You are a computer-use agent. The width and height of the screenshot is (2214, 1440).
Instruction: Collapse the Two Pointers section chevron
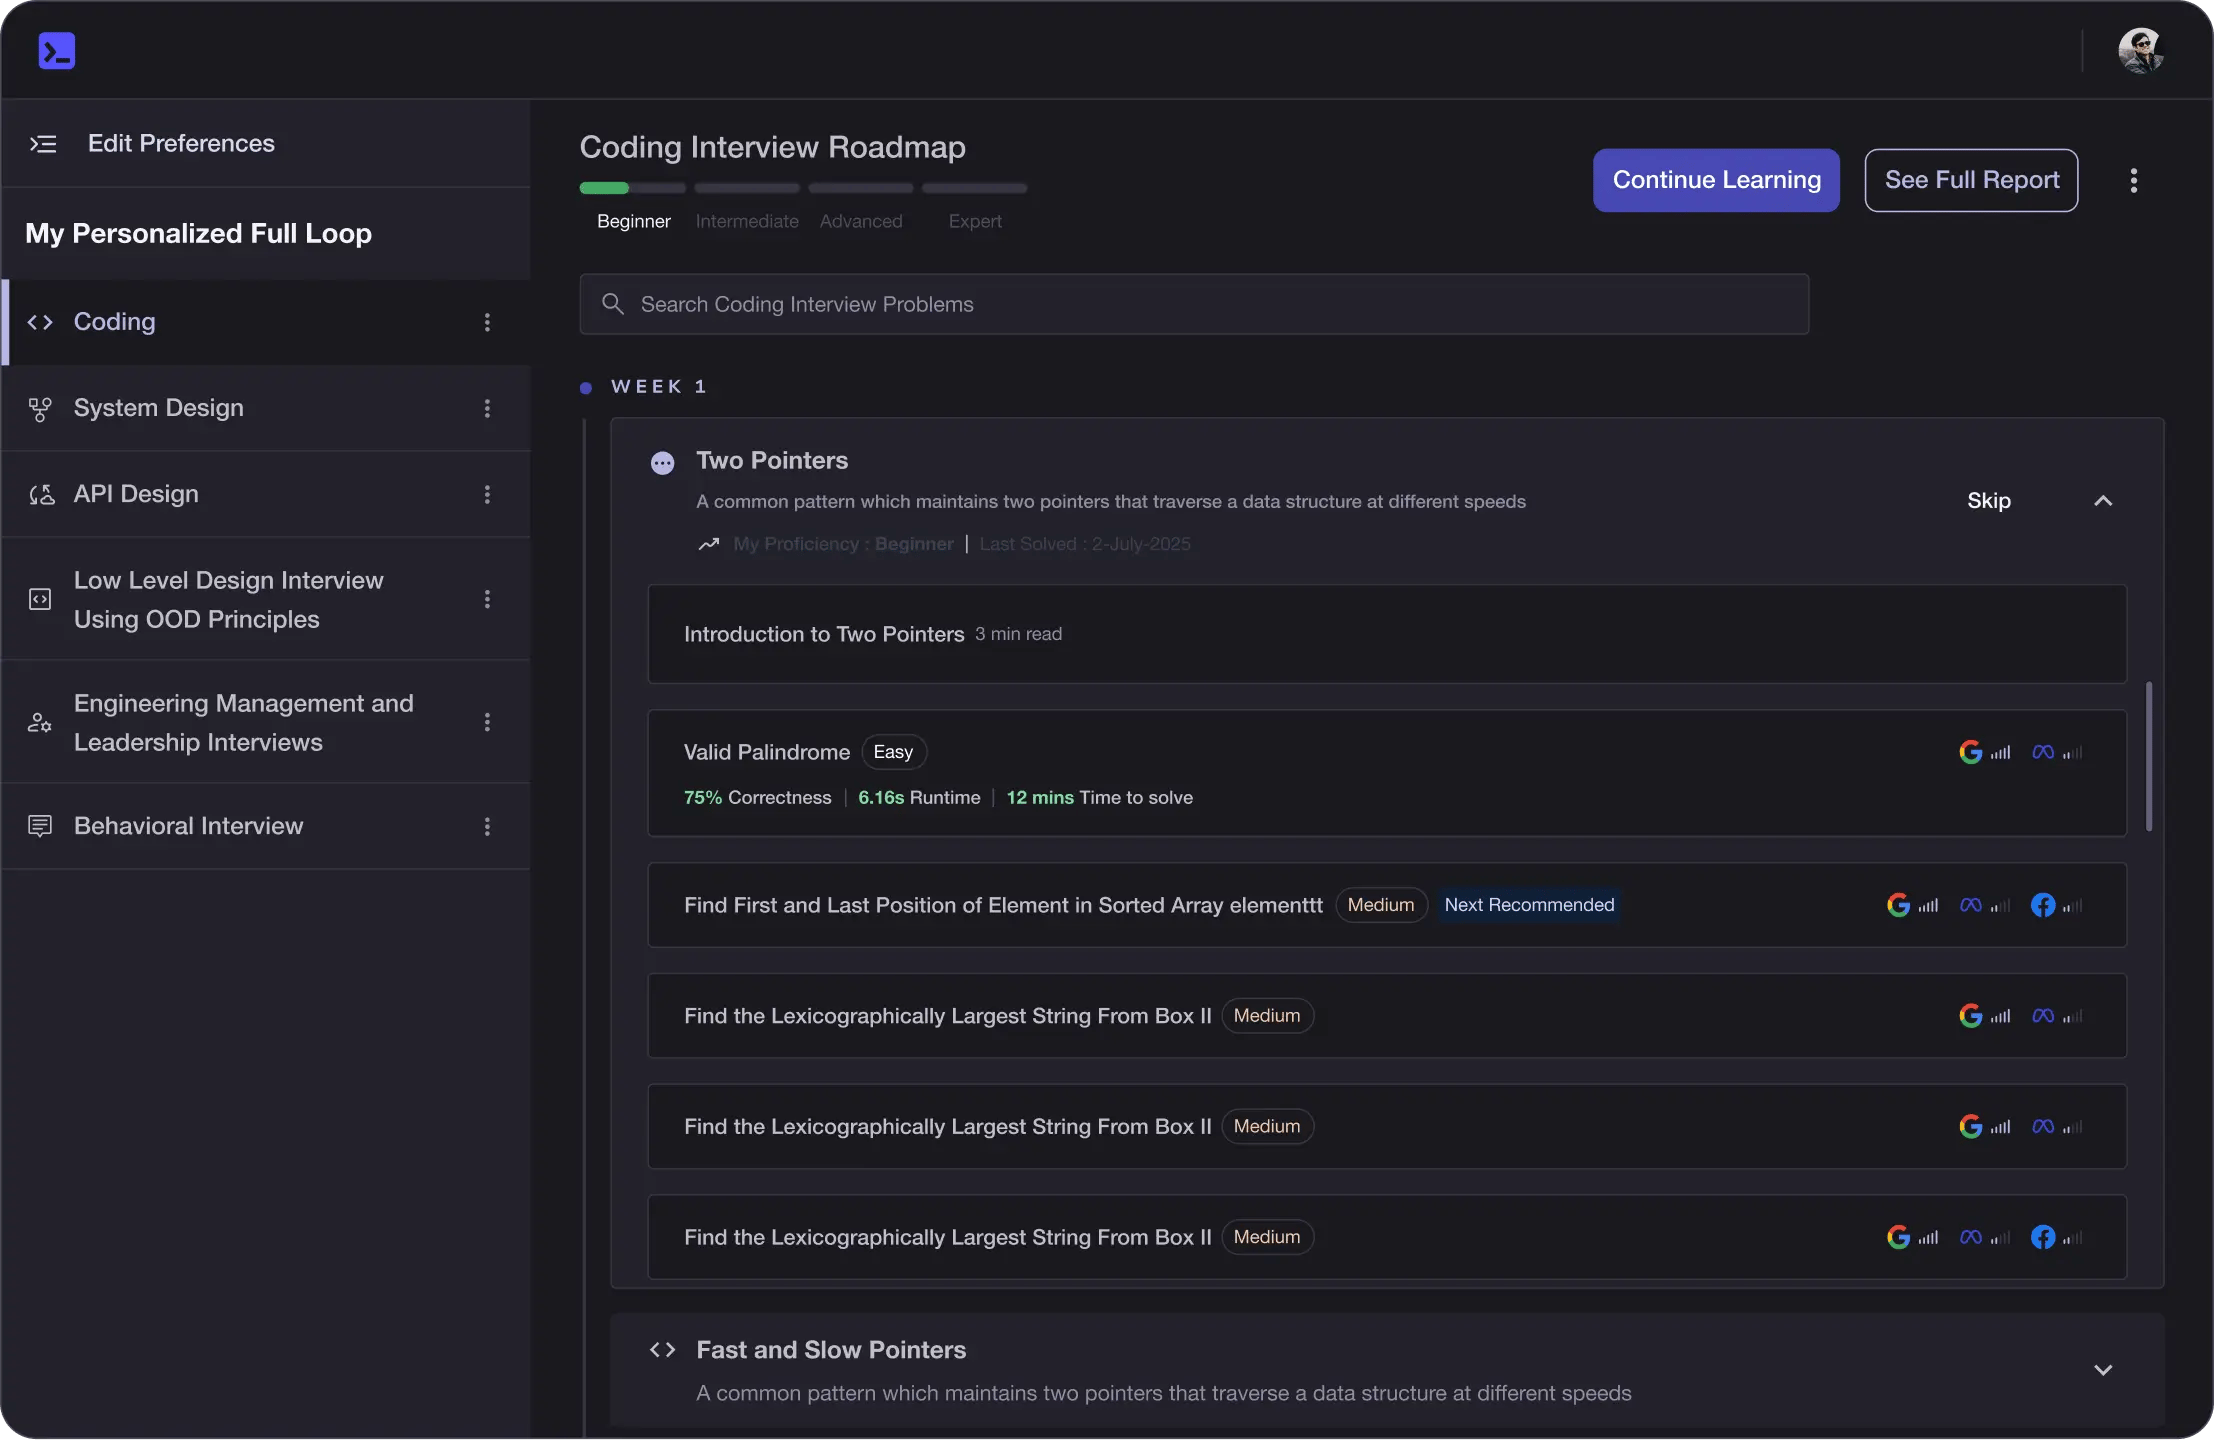coord(2103,501)
